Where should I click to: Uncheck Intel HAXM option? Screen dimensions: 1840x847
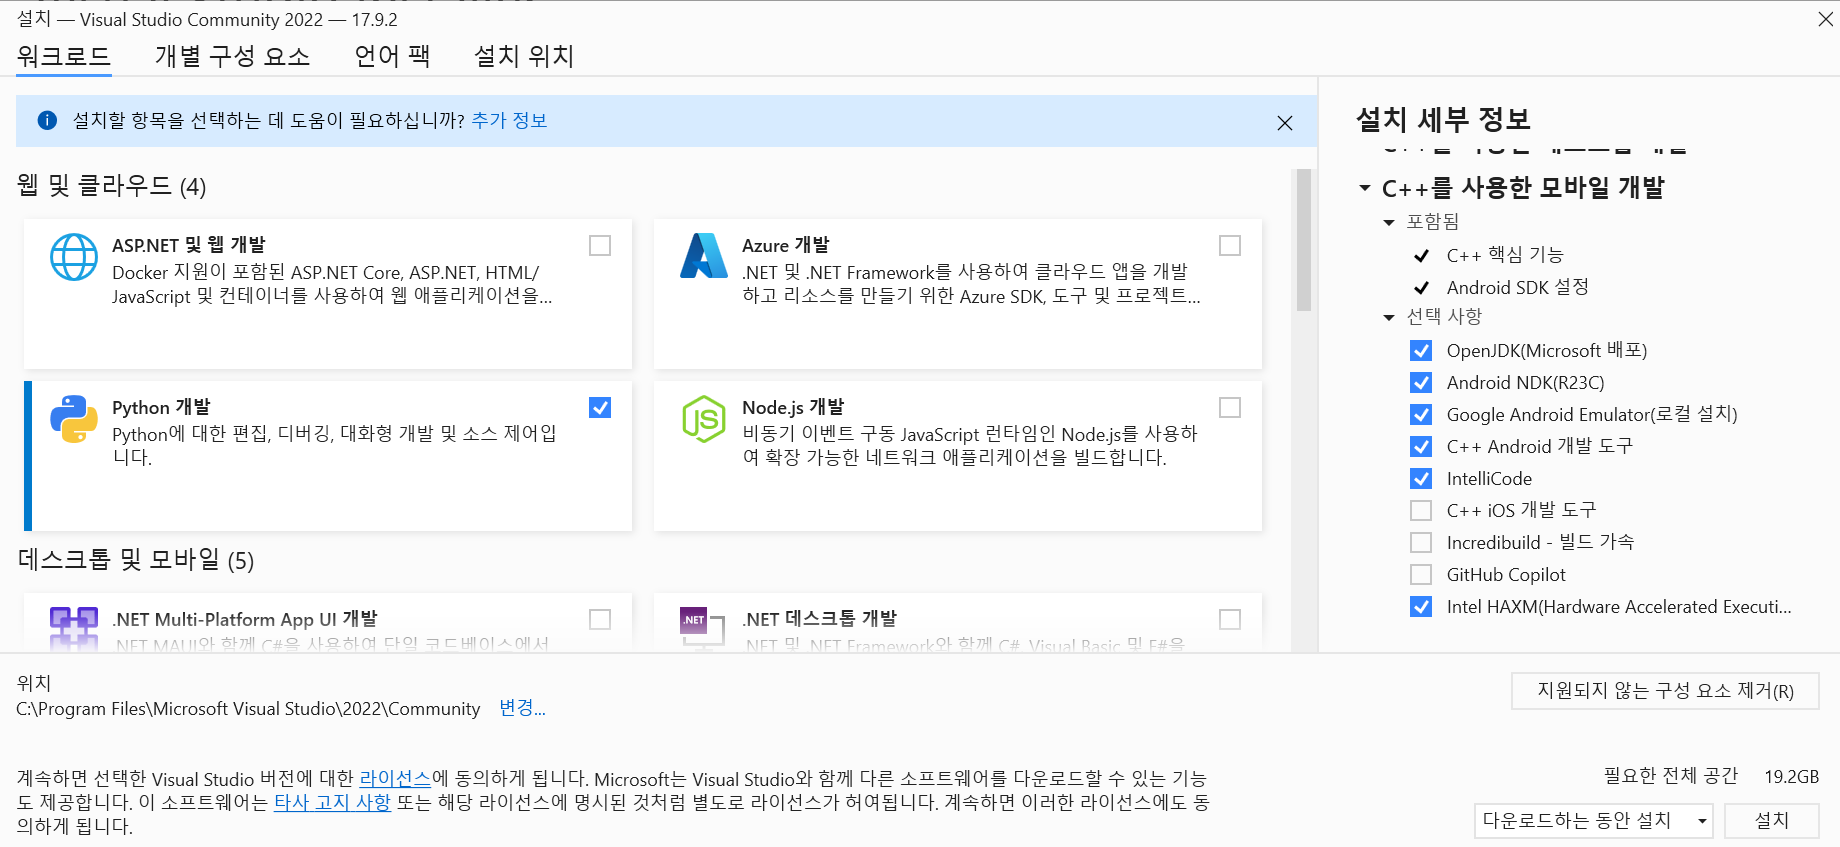(x=1421, y=607)
